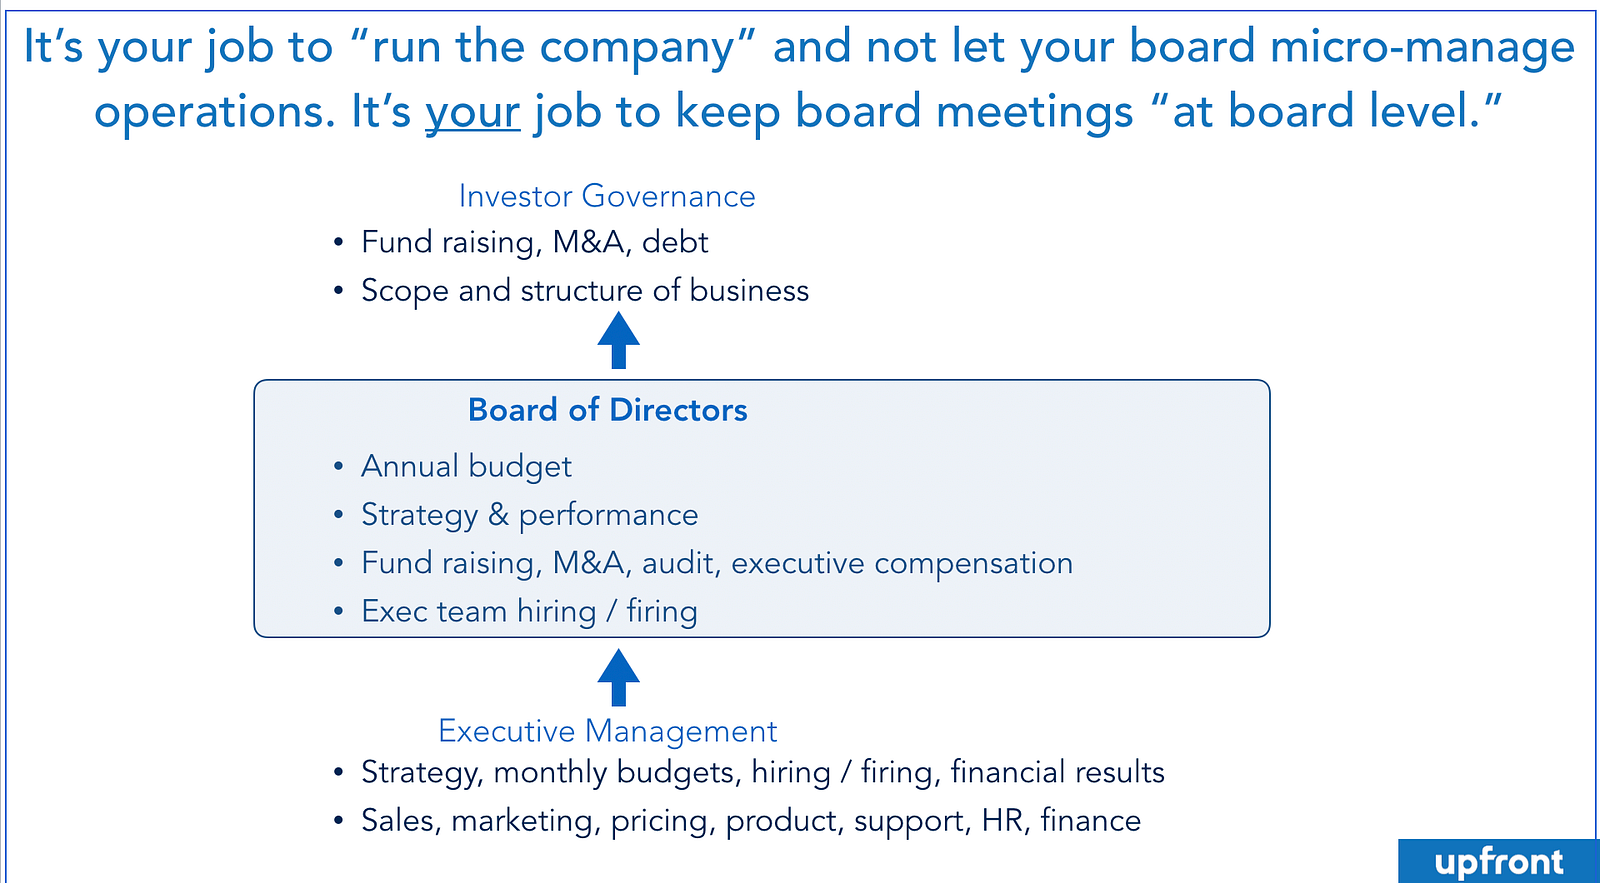The height and width of the screenshot is (883, 1600).
Task: Click the bullet dot before Sales, marketing
Action: click(x=339, y=821)
